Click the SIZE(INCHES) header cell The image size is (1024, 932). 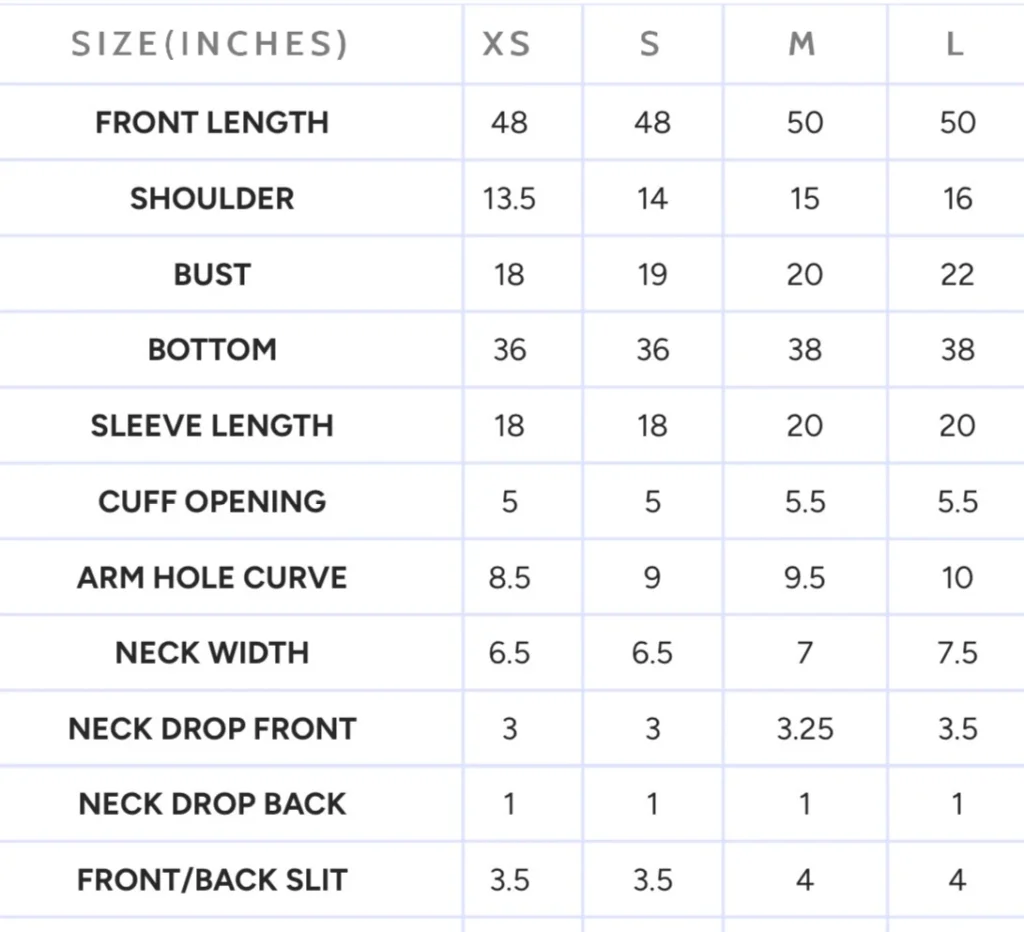209,44
